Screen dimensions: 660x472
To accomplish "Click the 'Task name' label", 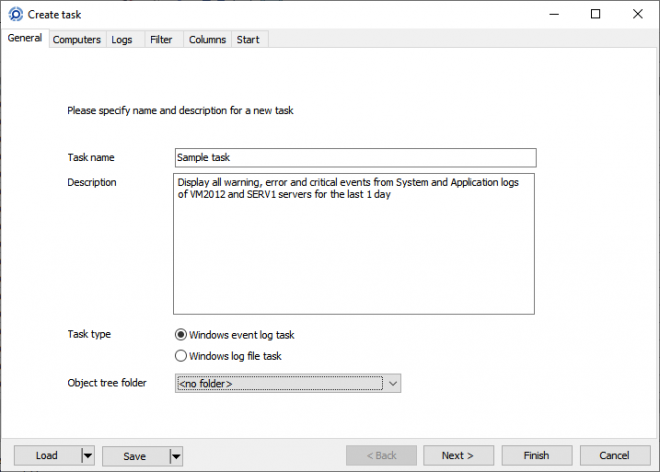I will tap(91, 157).
